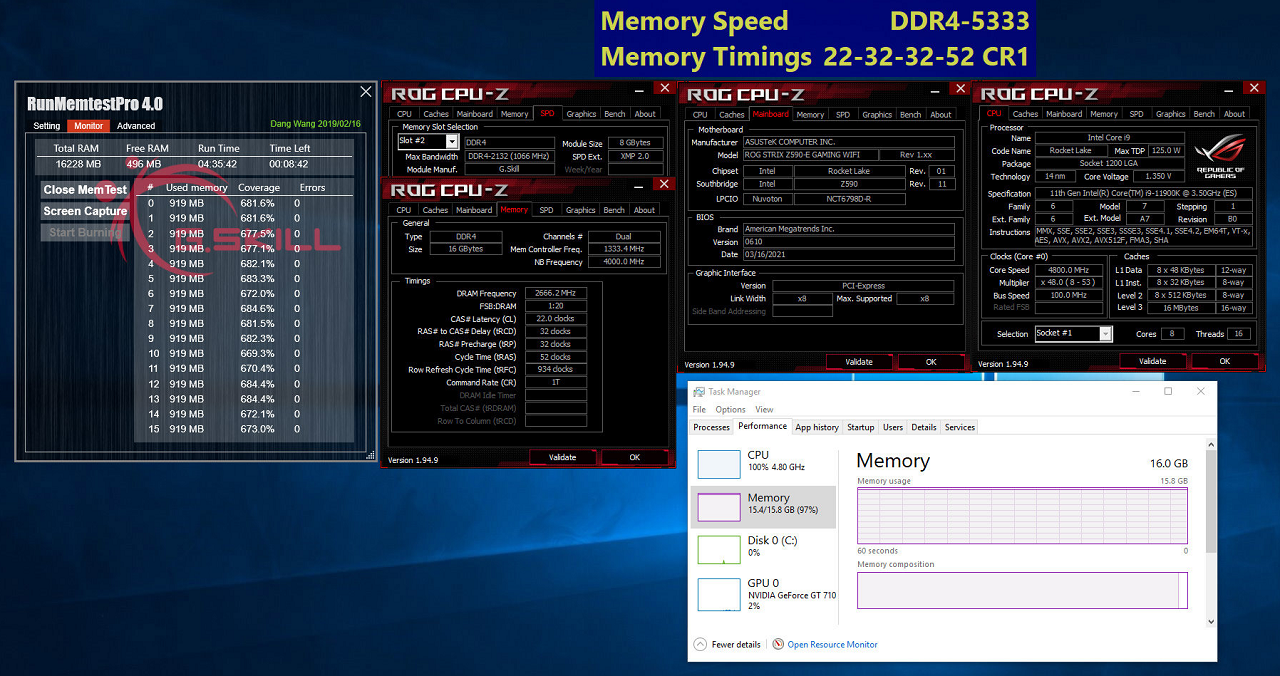Image resolution: width=1280 pixels, height=676 pixels.
Task: Select Graphics tab in CPU-Z CPU window
Action: pyautogui.click(x=1170, y=114)
